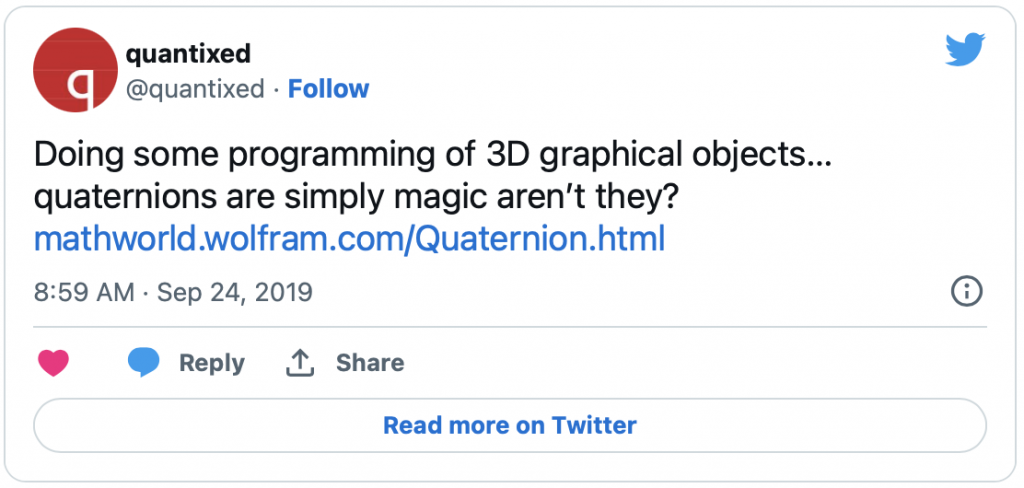
Task: Click the divider line above the heart icon
Action: [510, 326]
